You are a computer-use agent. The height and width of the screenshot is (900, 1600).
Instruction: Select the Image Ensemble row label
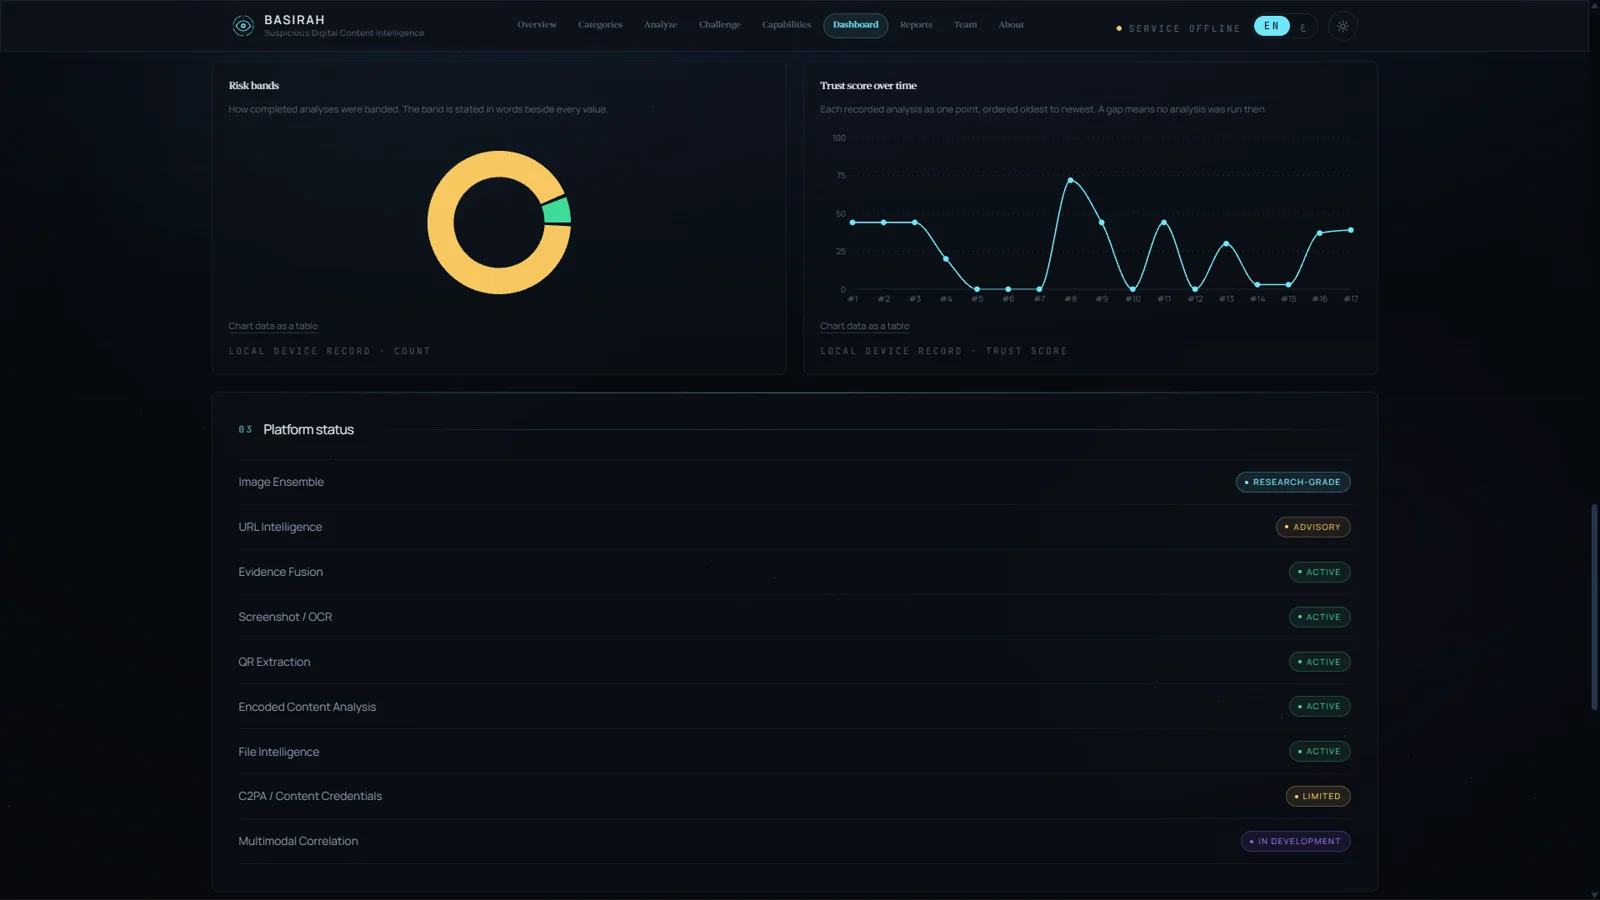pos(281,482)
